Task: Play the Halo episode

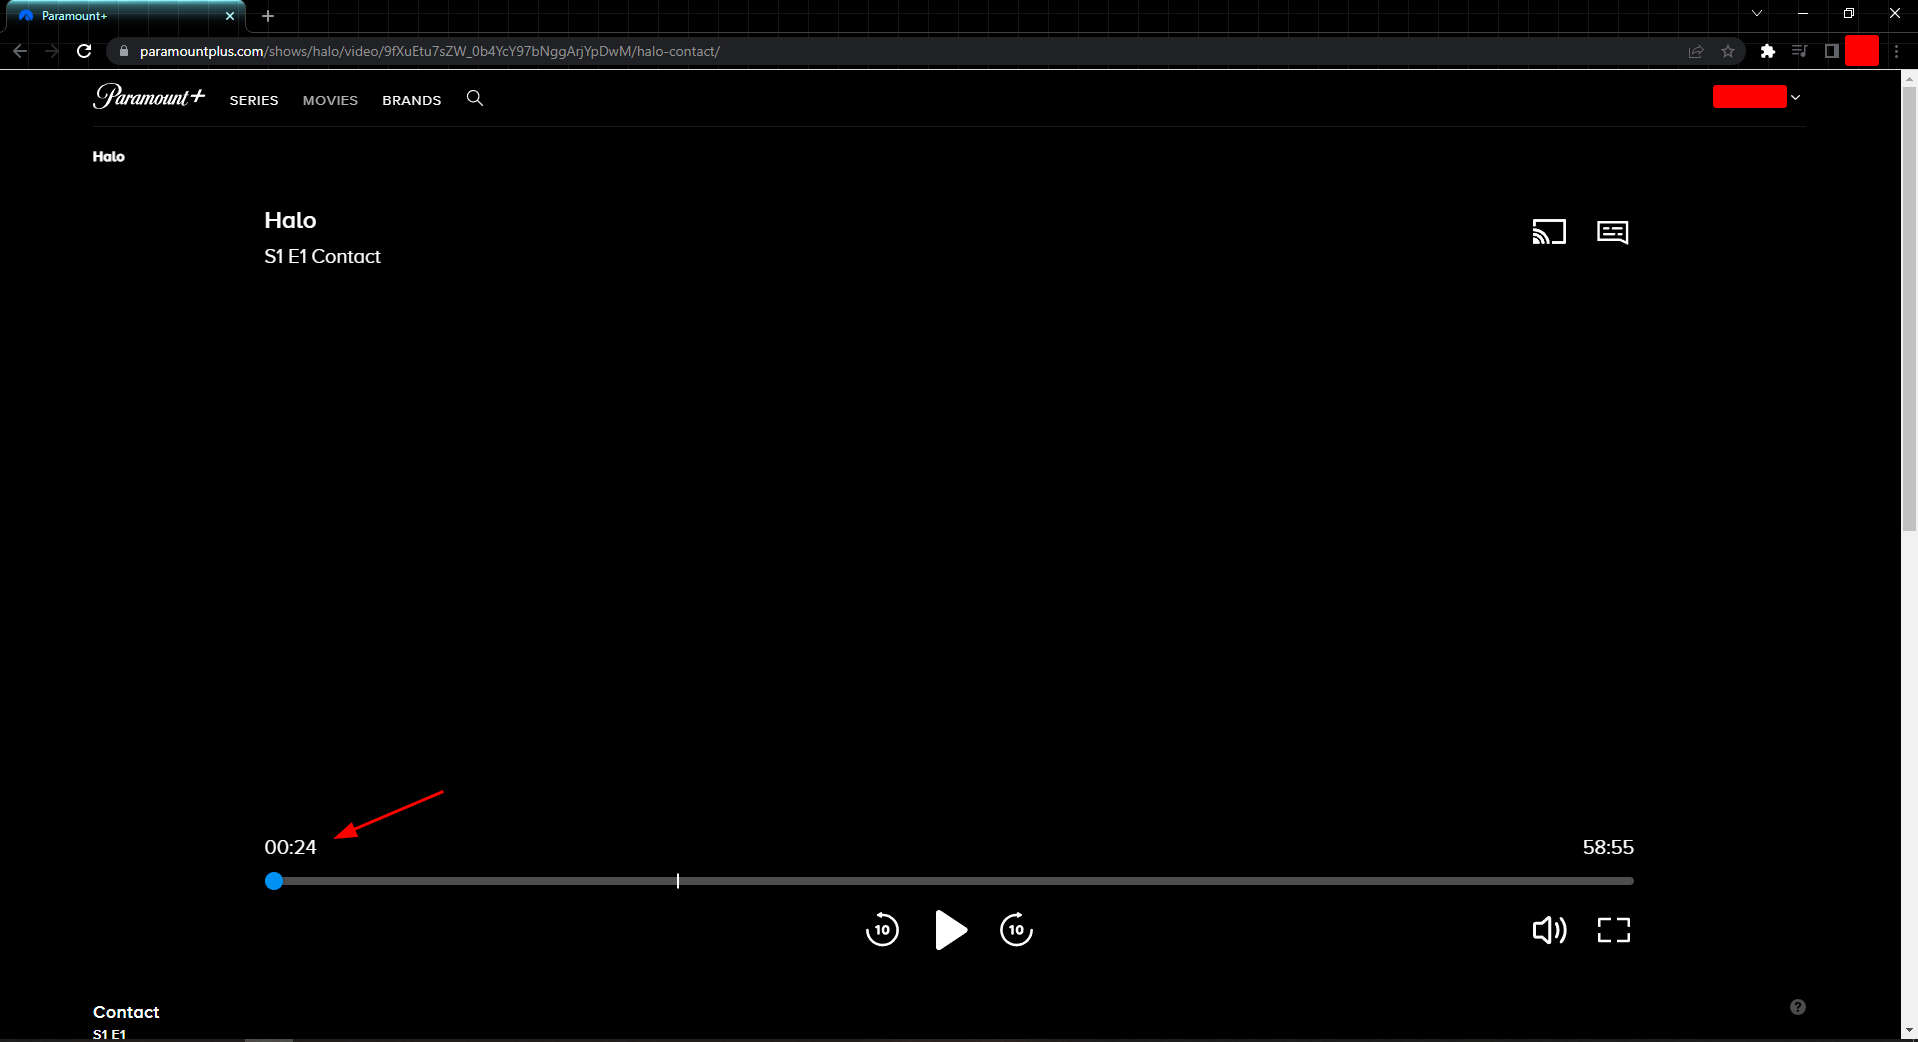Action: tap(950, 930)
